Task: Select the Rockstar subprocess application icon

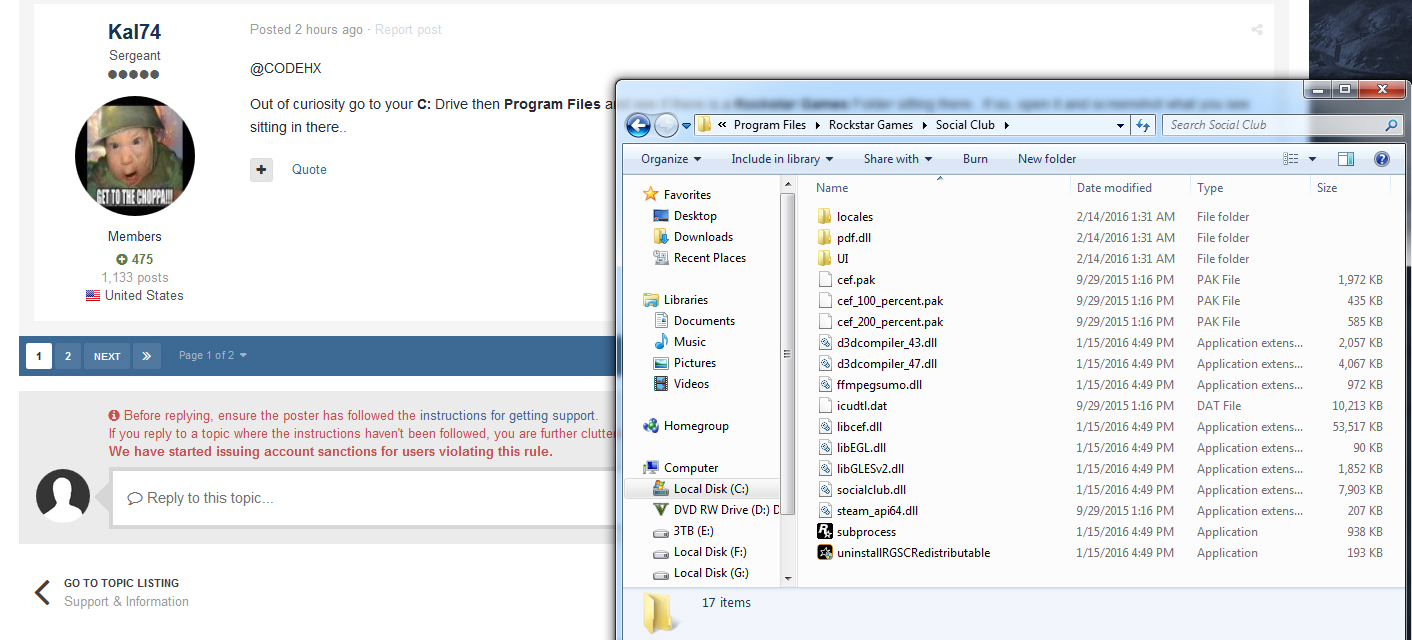Action: 824,532
